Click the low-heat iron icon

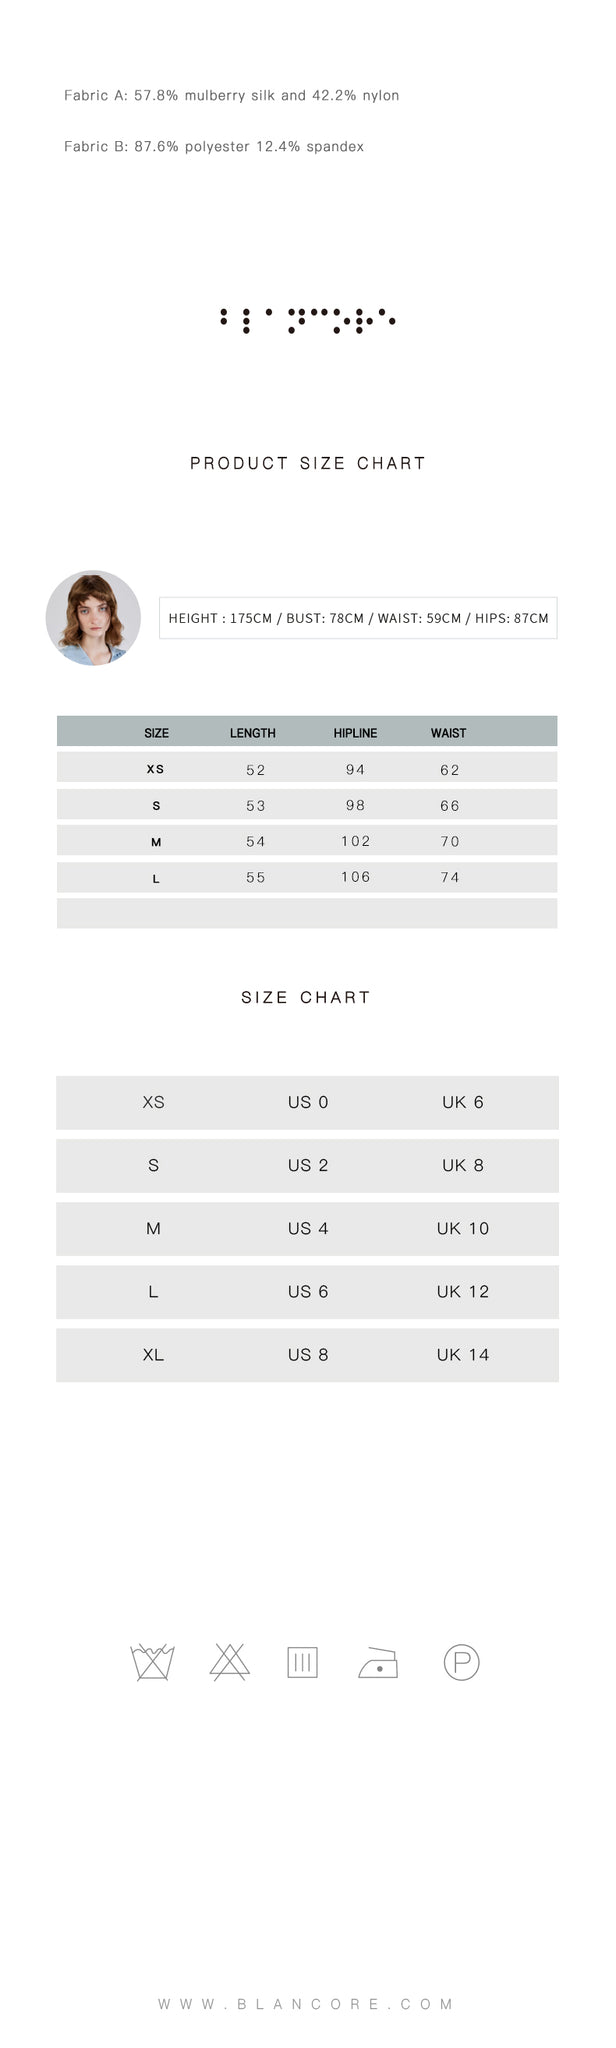click(x=378, y=1662)
